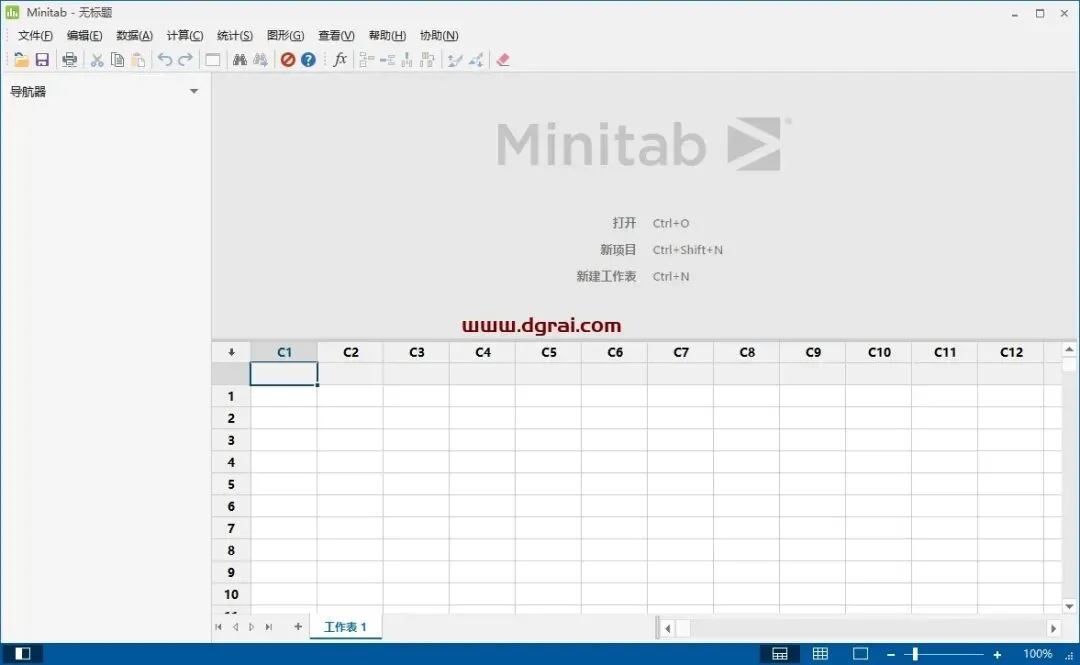Click the 打开 shortcut link

click(624, 223)
